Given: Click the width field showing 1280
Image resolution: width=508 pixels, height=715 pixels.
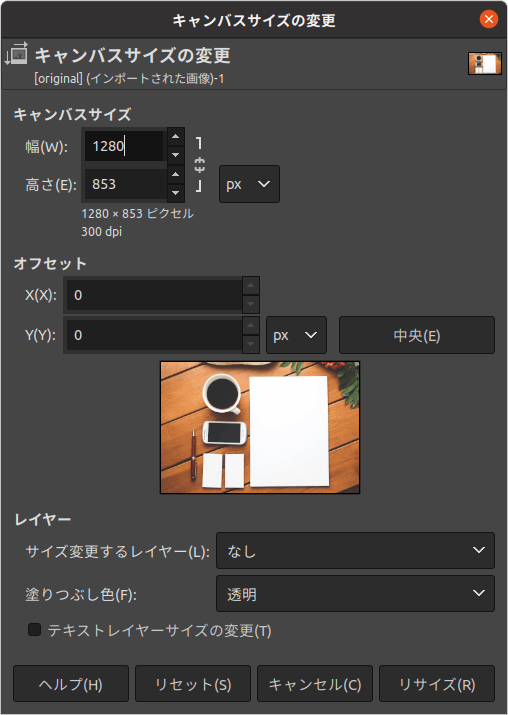Looking at the screenshot, I should click(124, 146).
